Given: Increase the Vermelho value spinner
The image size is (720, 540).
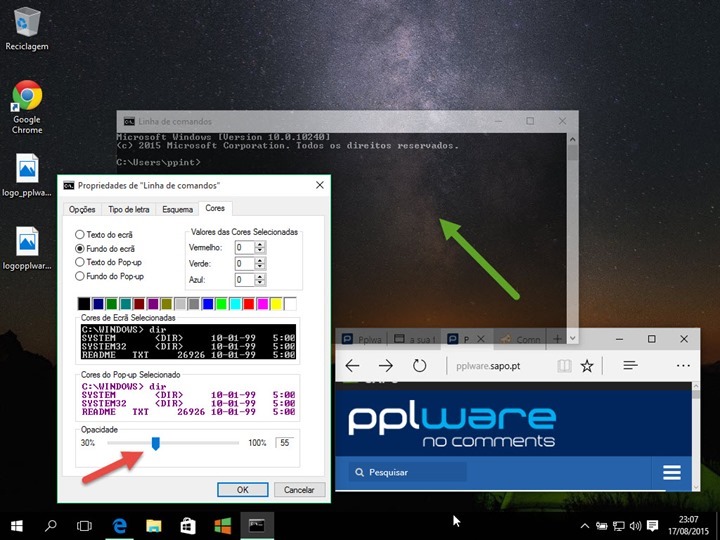Looking at the screenshot, I should point(260,244).
